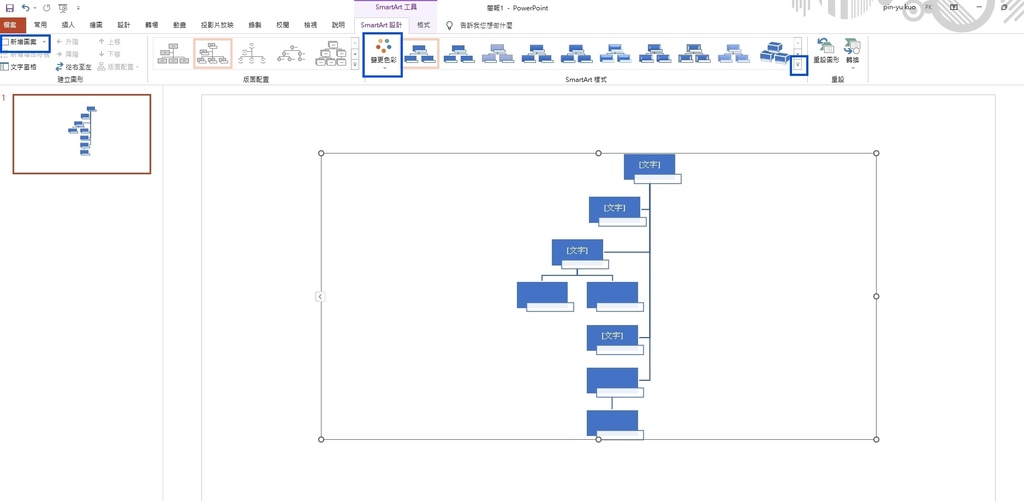Open the 校閱 tab
This screenshot has height=501, width=1024.
283,25
